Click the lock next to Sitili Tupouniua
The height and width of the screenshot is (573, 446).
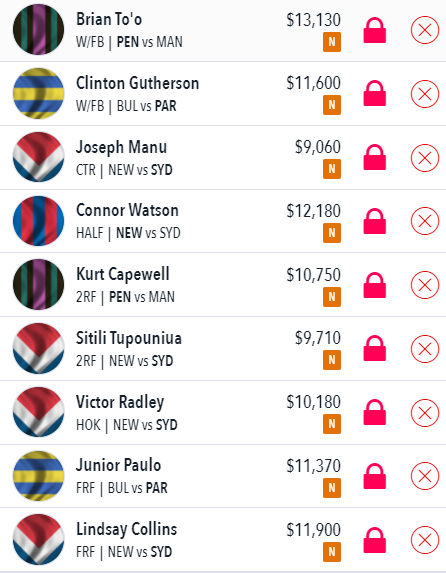click(x=375, y=348)
